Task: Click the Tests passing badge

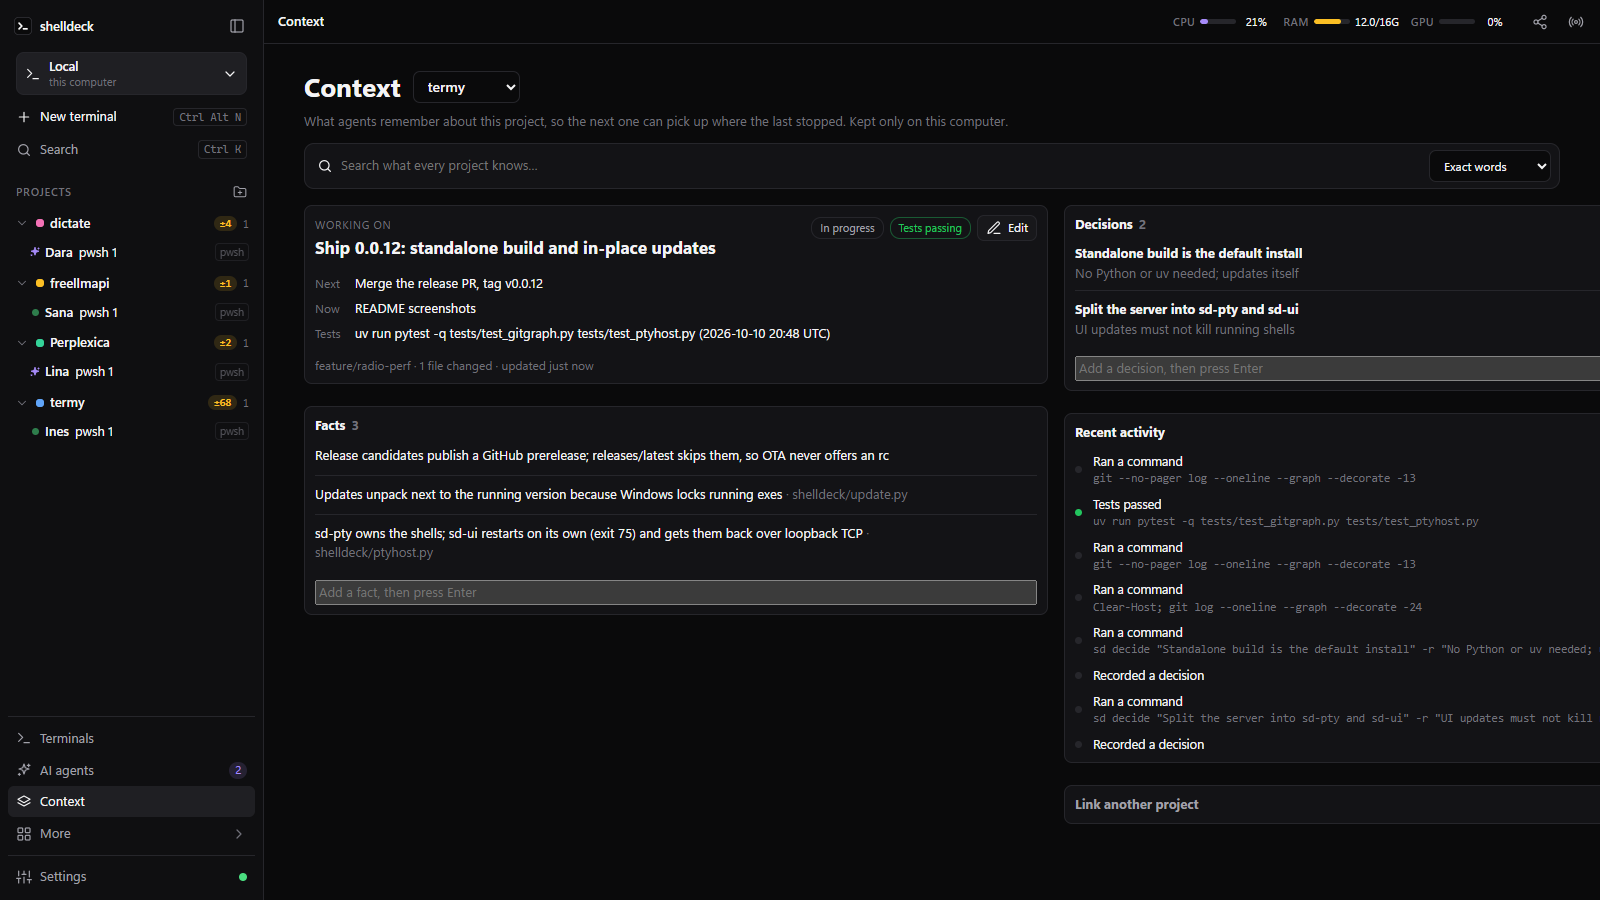Action: tap(930, 228)
